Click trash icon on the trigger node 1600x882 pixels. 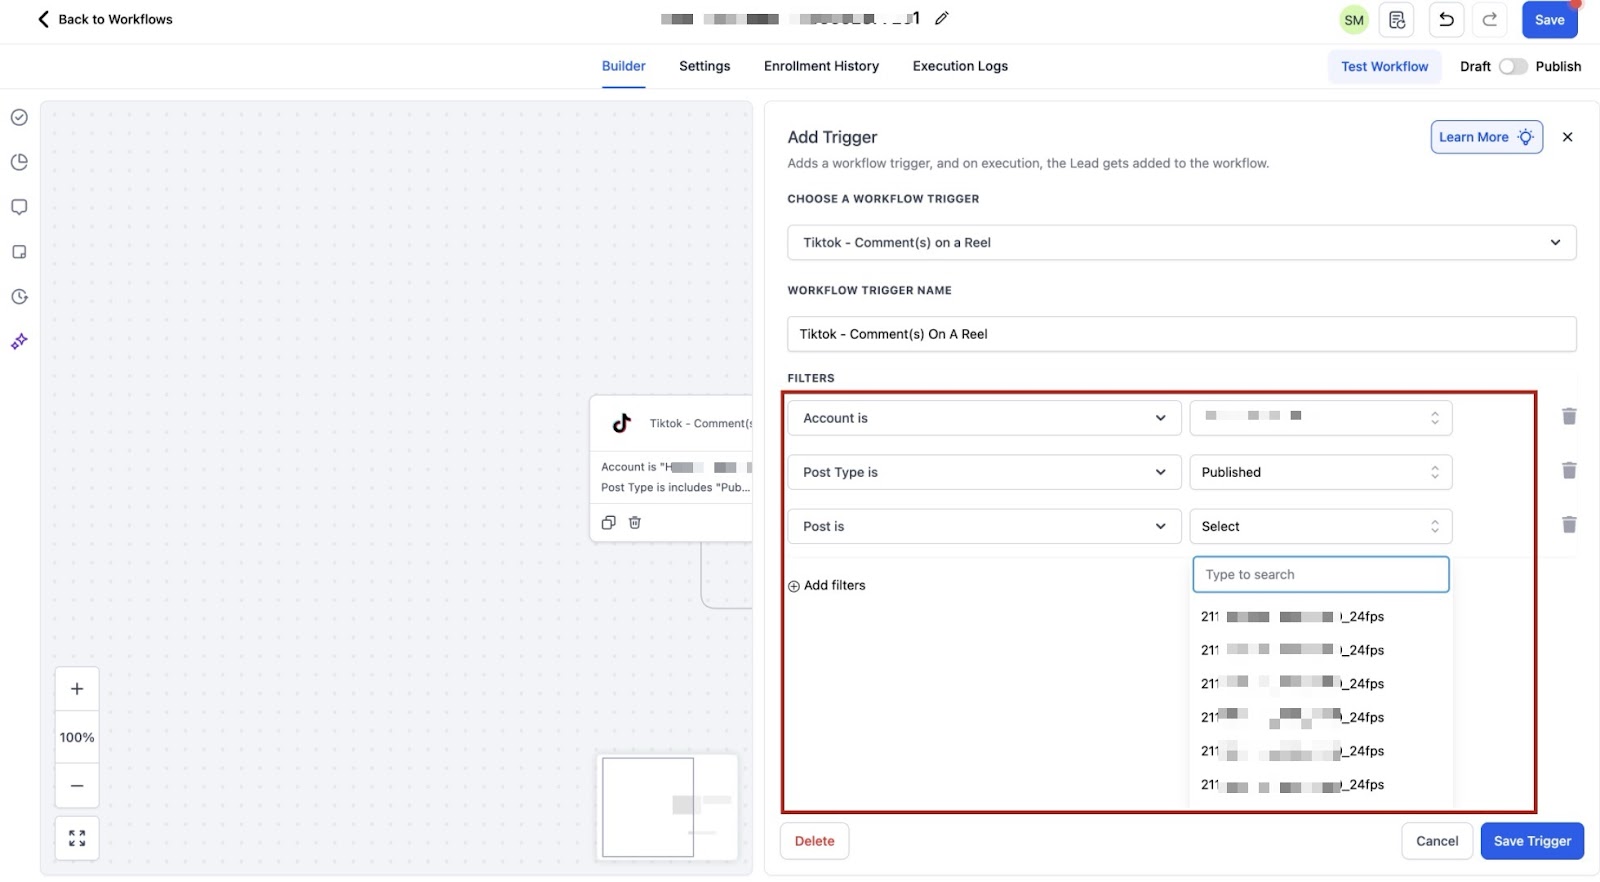pos(635,523)
